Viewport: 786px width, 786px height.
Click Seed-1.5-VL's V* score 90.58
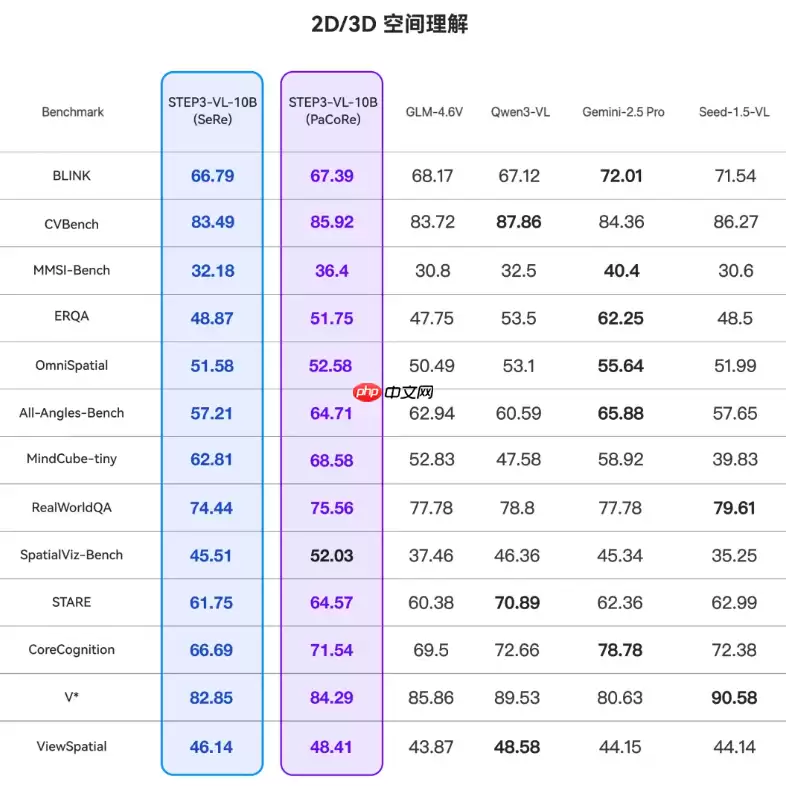[734, 698]
